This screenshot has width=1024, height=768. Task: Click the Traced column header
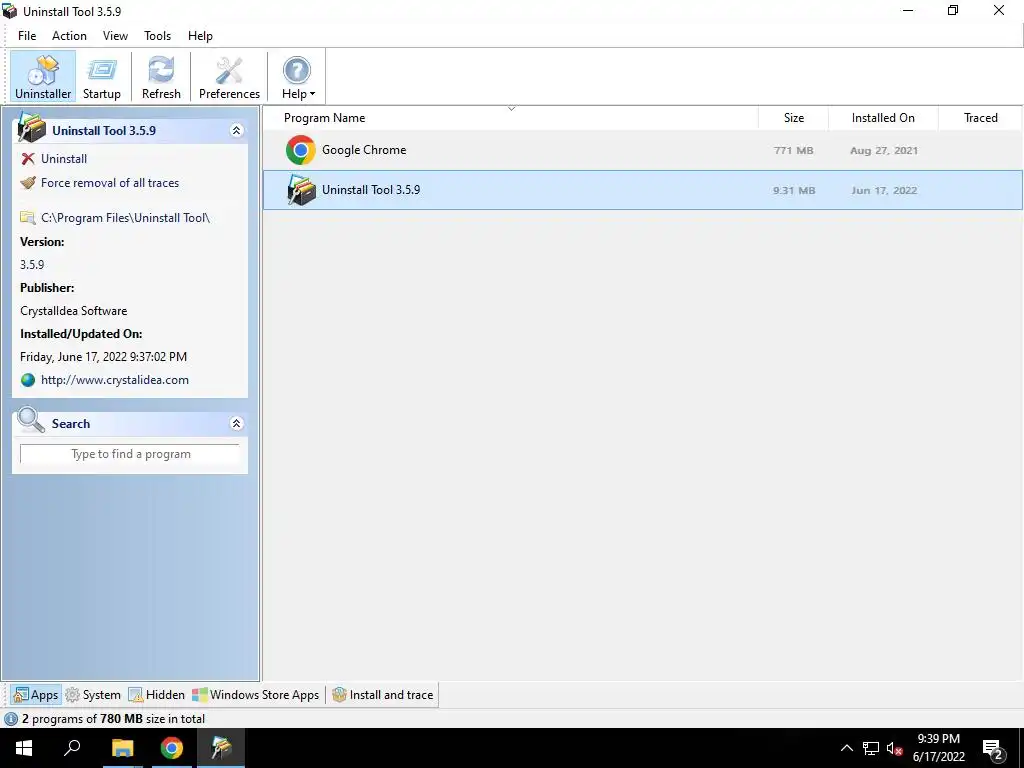pos(980,118)
